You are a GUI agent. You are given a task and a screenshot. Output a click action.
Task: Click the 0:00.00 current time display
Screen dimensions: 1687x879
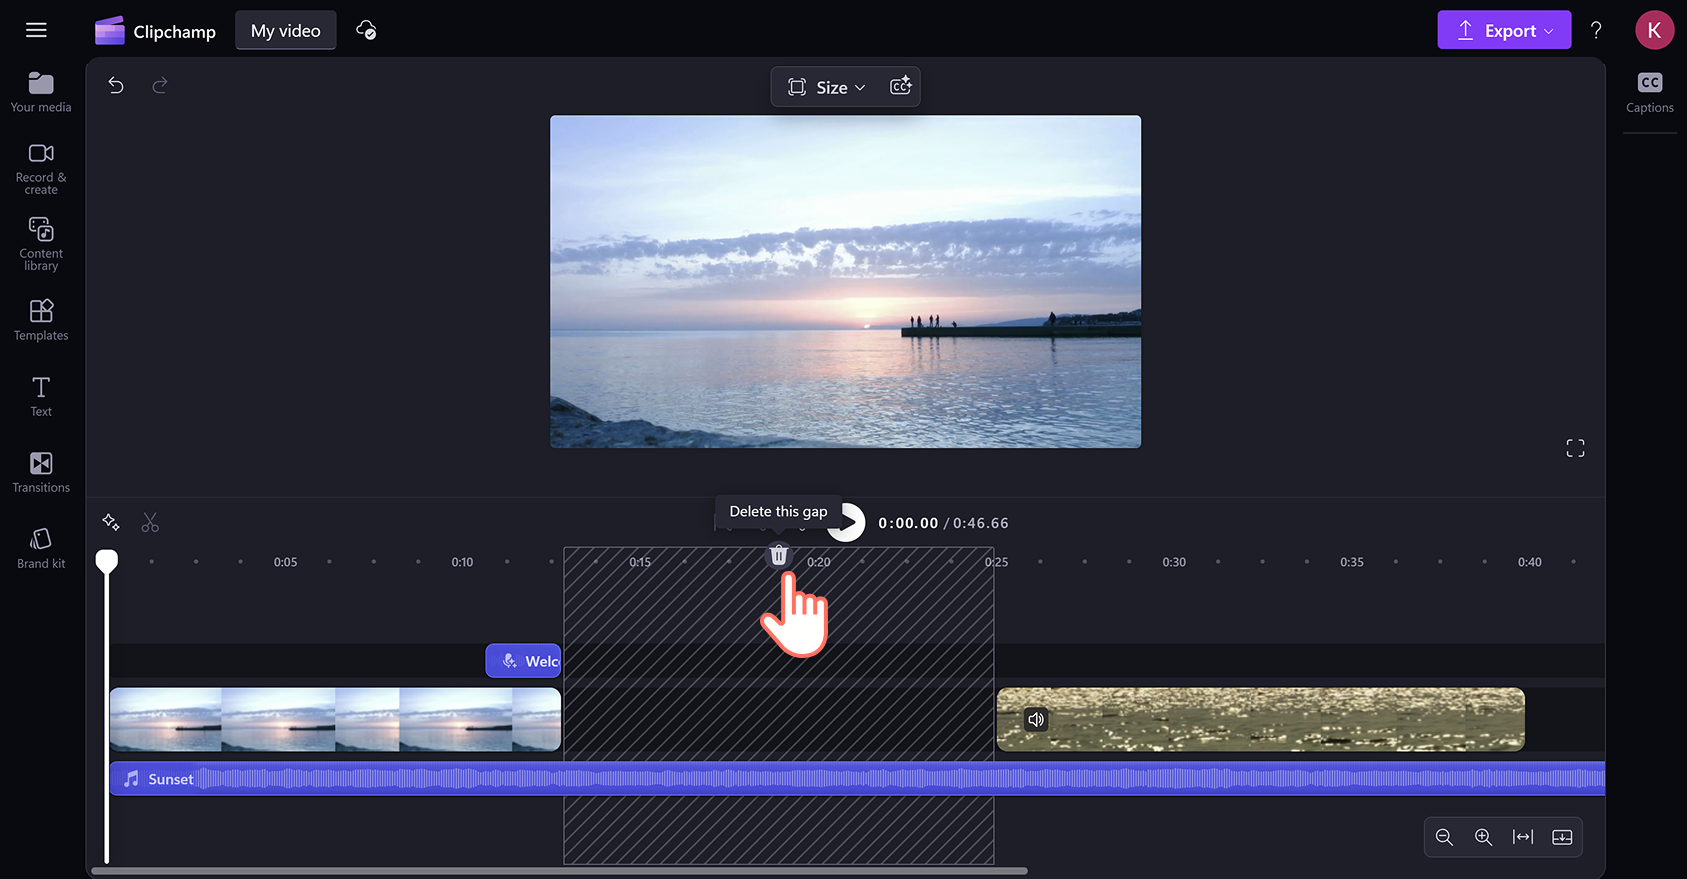908,523
